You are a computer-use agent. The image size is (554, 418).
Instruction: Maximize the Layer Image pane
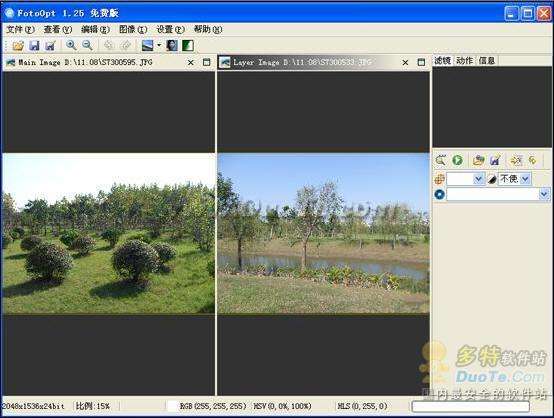[x=421, y=63]
